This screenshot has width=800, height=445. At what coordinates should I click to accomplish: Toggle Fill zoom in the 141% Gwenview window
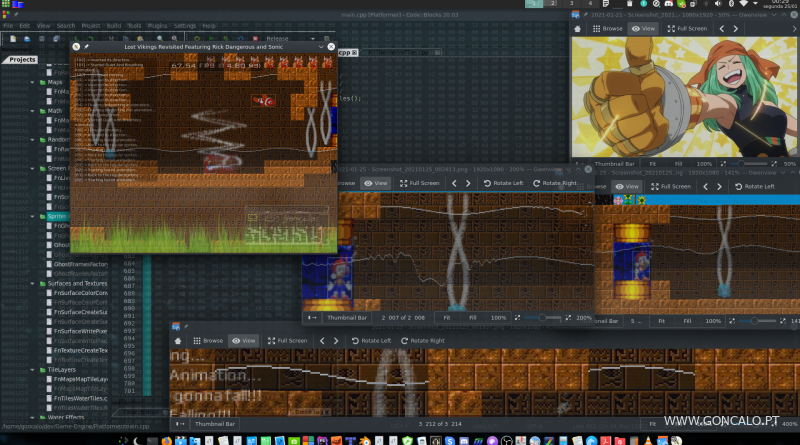(687, 322)
